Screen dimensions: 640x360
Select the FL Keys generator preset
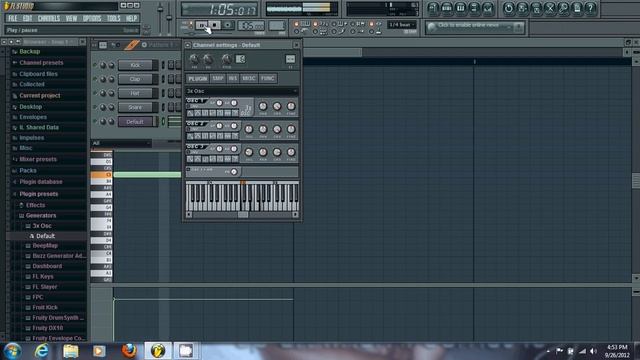click(43, 276)
